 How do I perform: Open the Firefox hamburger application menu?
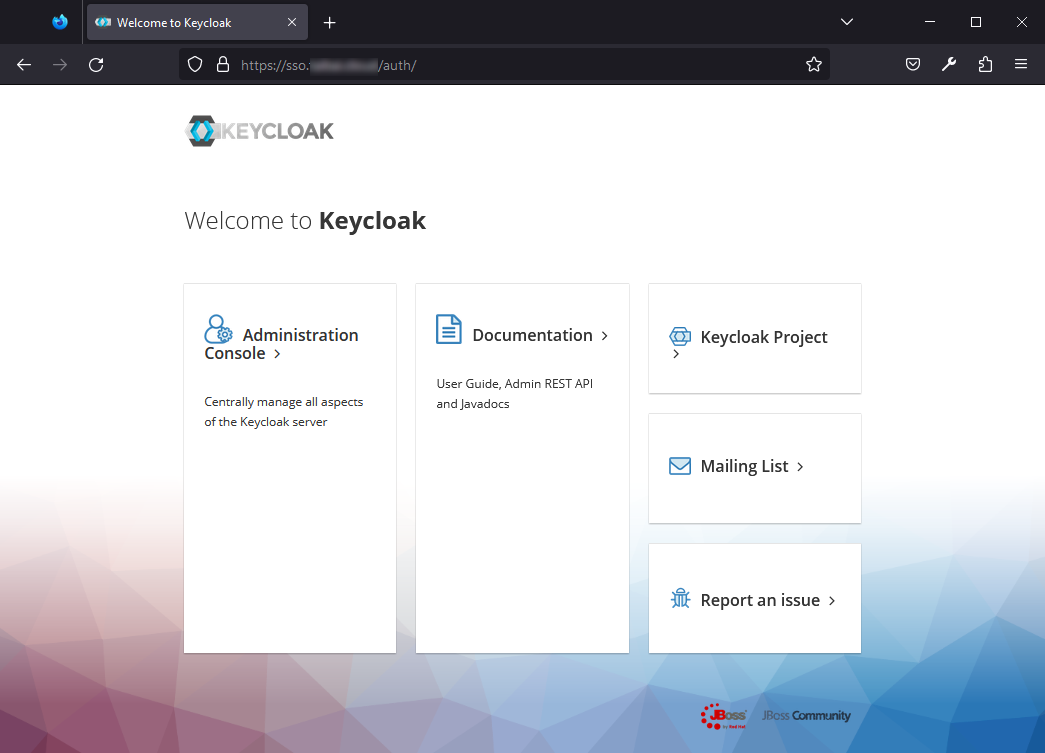(1021, 65)
